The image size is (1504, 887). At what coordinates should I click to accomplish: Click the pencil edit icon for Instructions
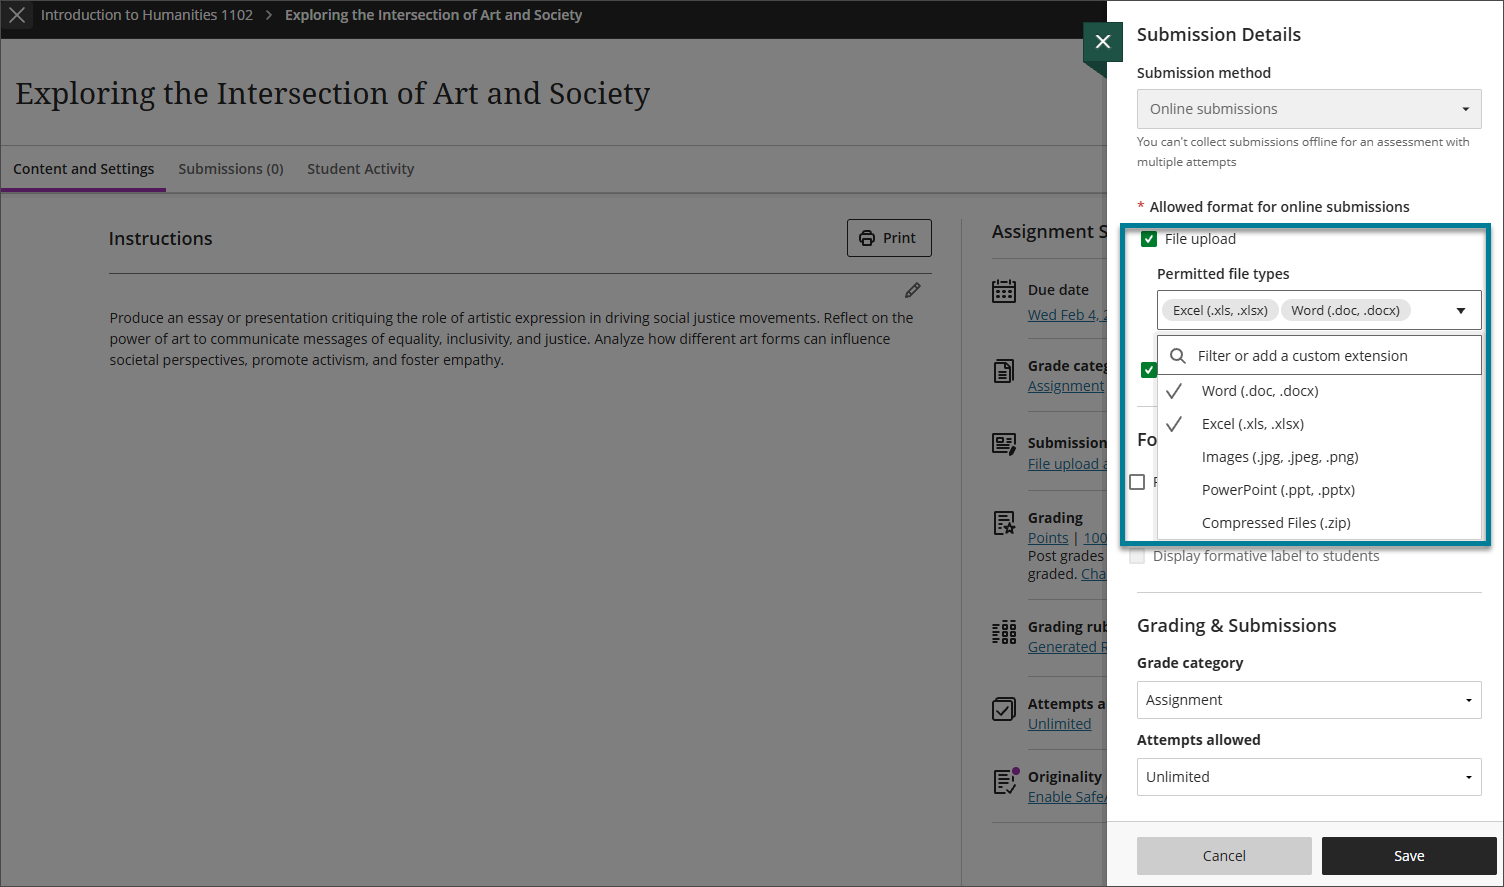tap(913, 290)
